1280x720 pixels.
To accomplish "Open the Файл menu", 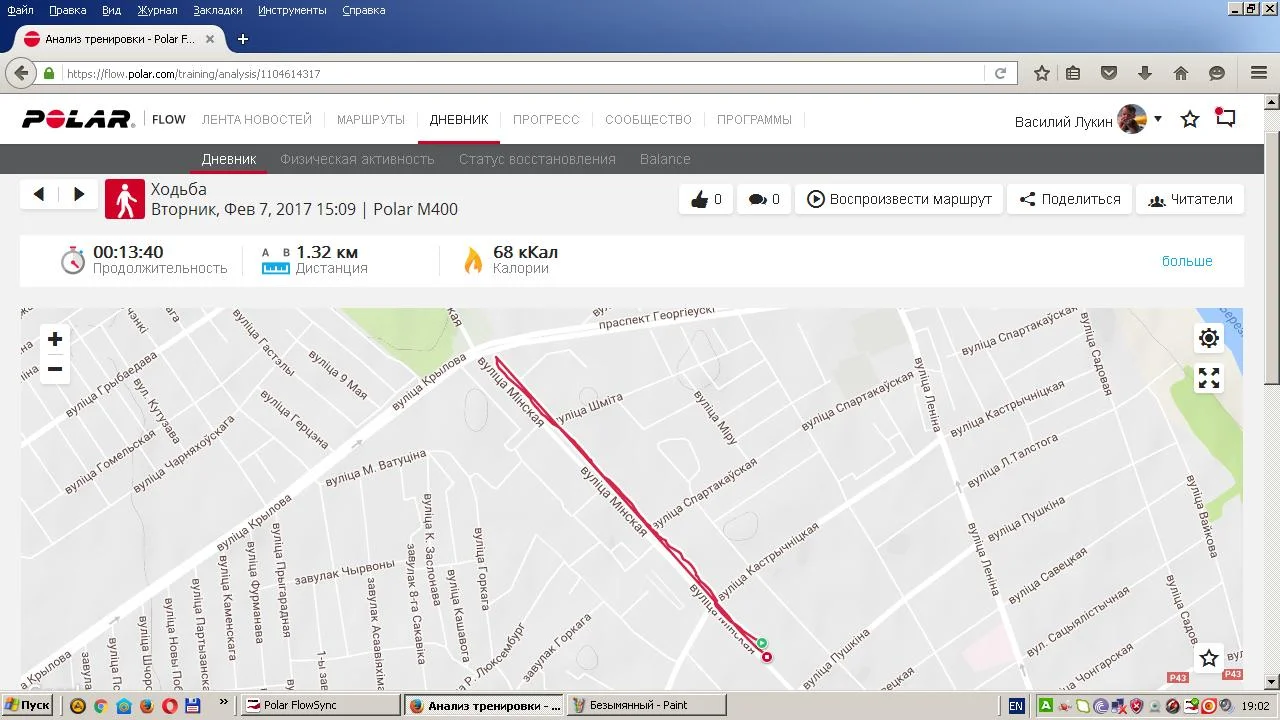I will 20,10.
